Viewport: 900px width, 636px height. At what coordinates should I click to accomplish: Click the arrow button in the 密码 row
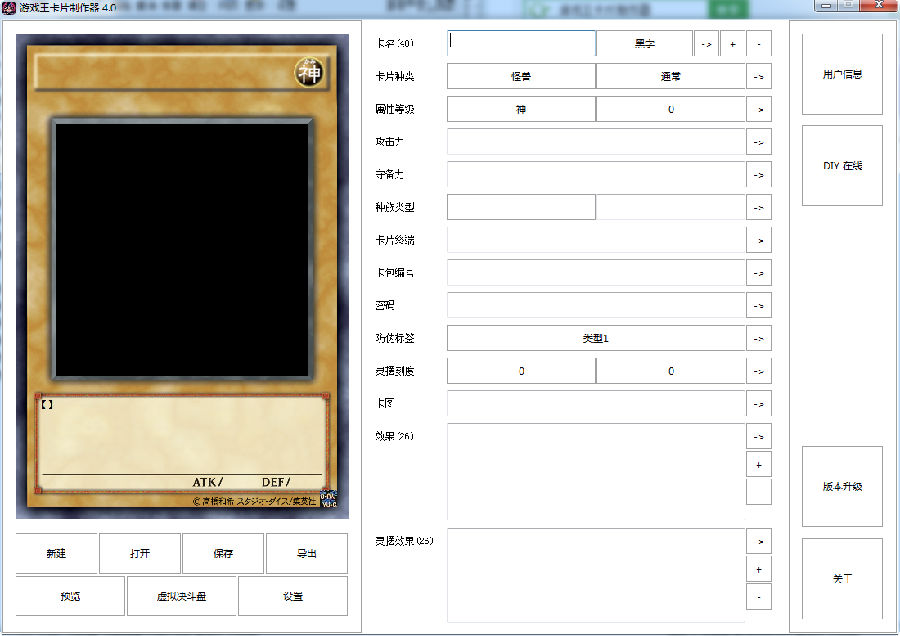759,305
